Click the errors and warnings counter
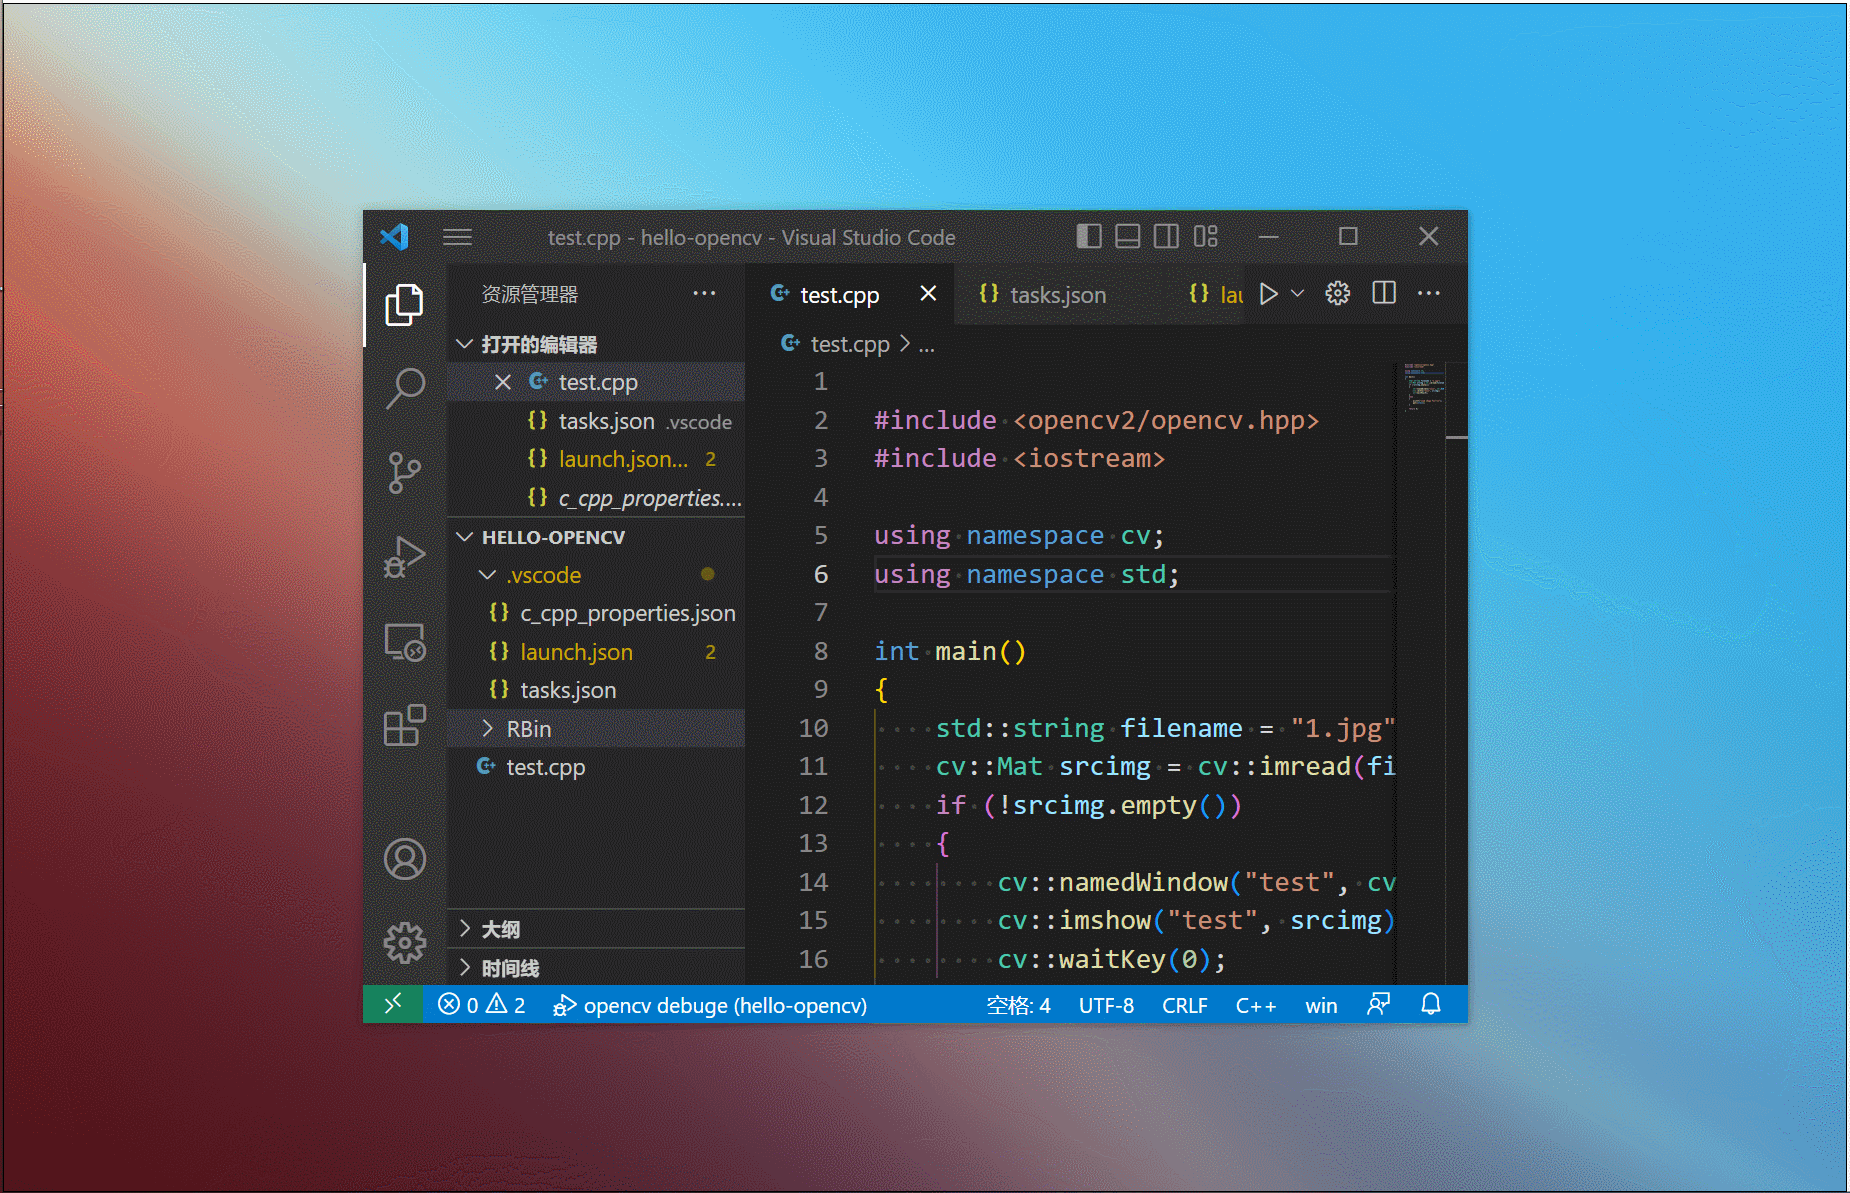The image size is (1850, 1193). click(x=480, y=1005)
